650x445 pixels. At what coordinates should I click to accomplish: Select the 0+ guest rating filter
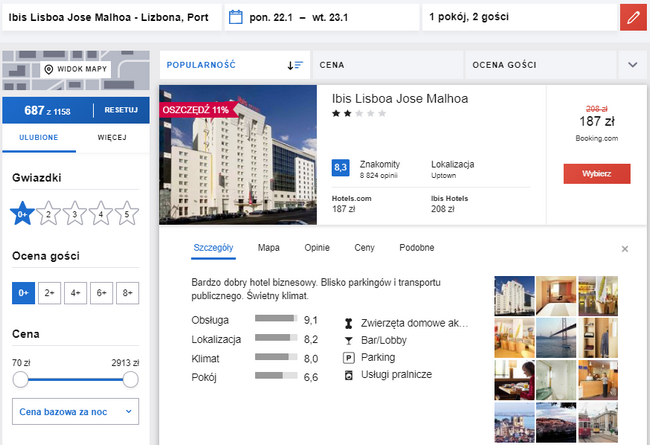point(23,293)
